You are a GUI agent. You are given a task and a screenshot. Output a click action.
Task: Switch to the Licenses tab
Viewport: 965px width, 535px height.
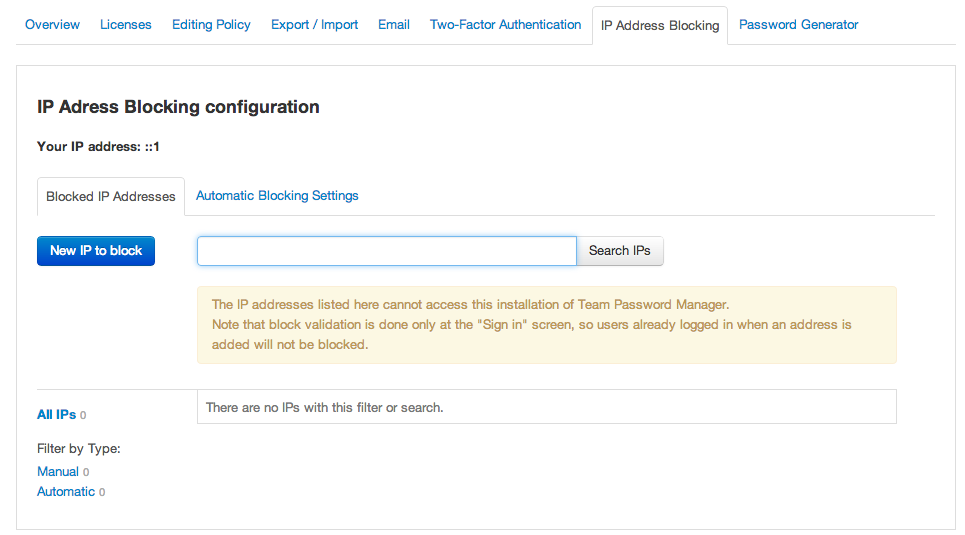point(126,25)
